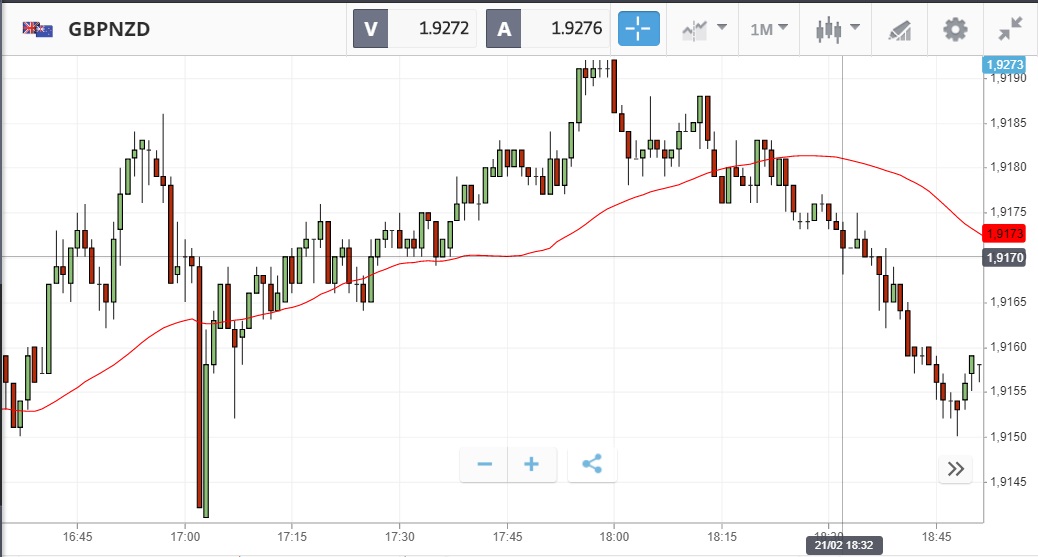Zoom in chart with plus button

click(532, 464)
